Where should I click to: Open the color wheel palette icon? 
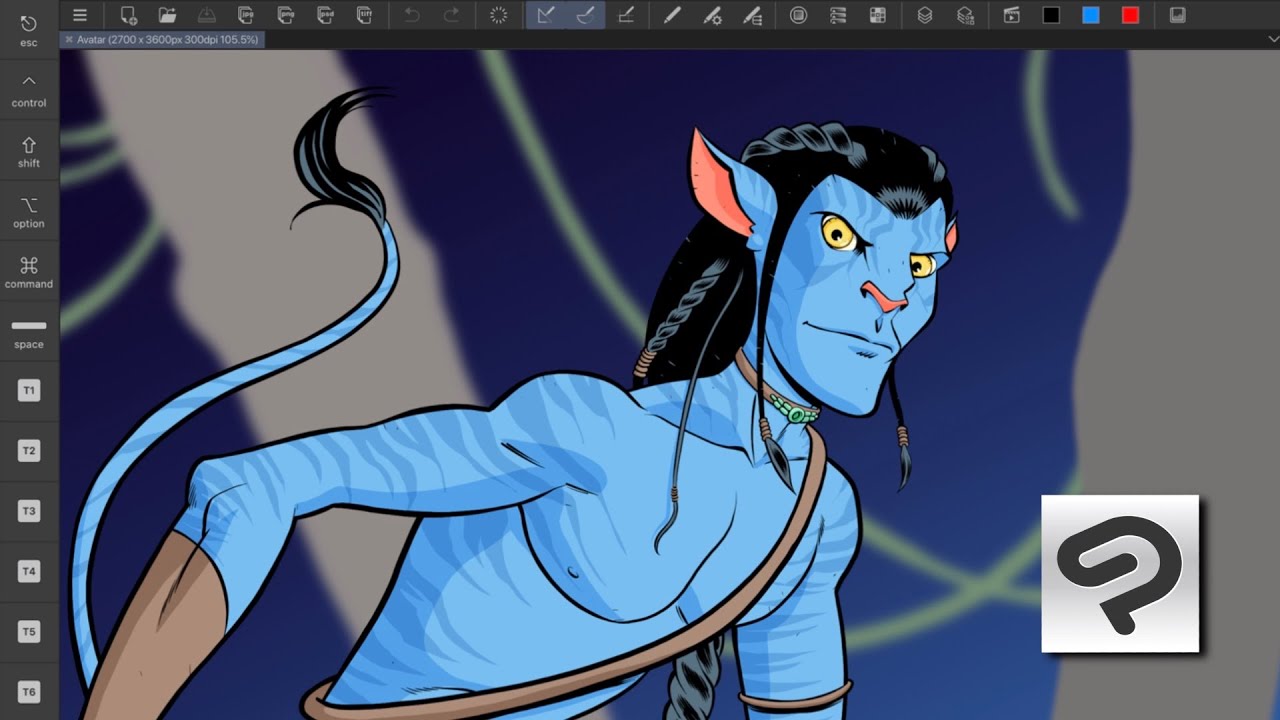pos(798,15)
